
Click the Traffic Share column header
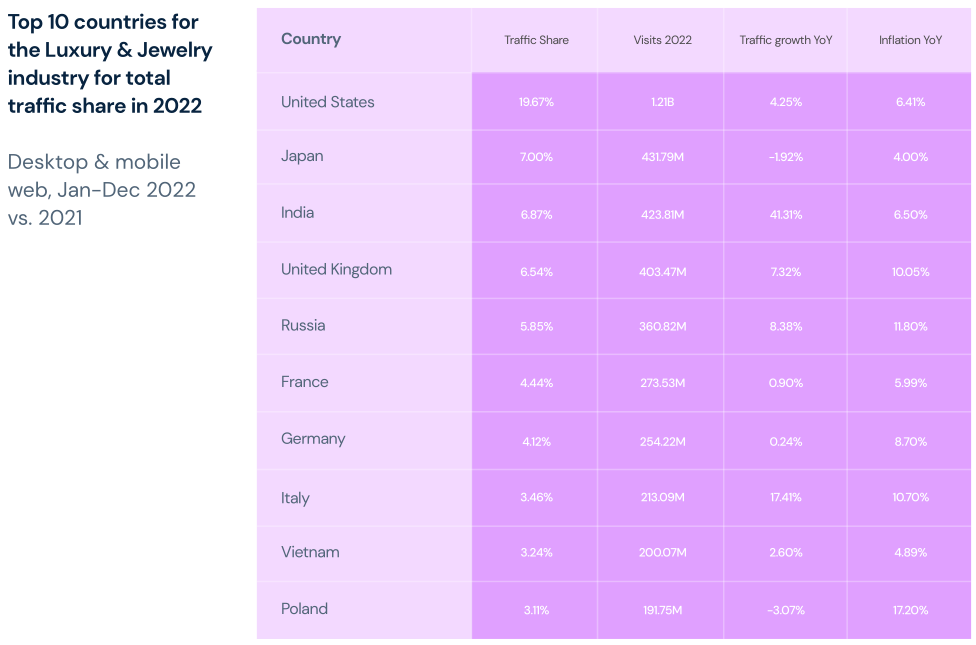click(x=536, y=40)
